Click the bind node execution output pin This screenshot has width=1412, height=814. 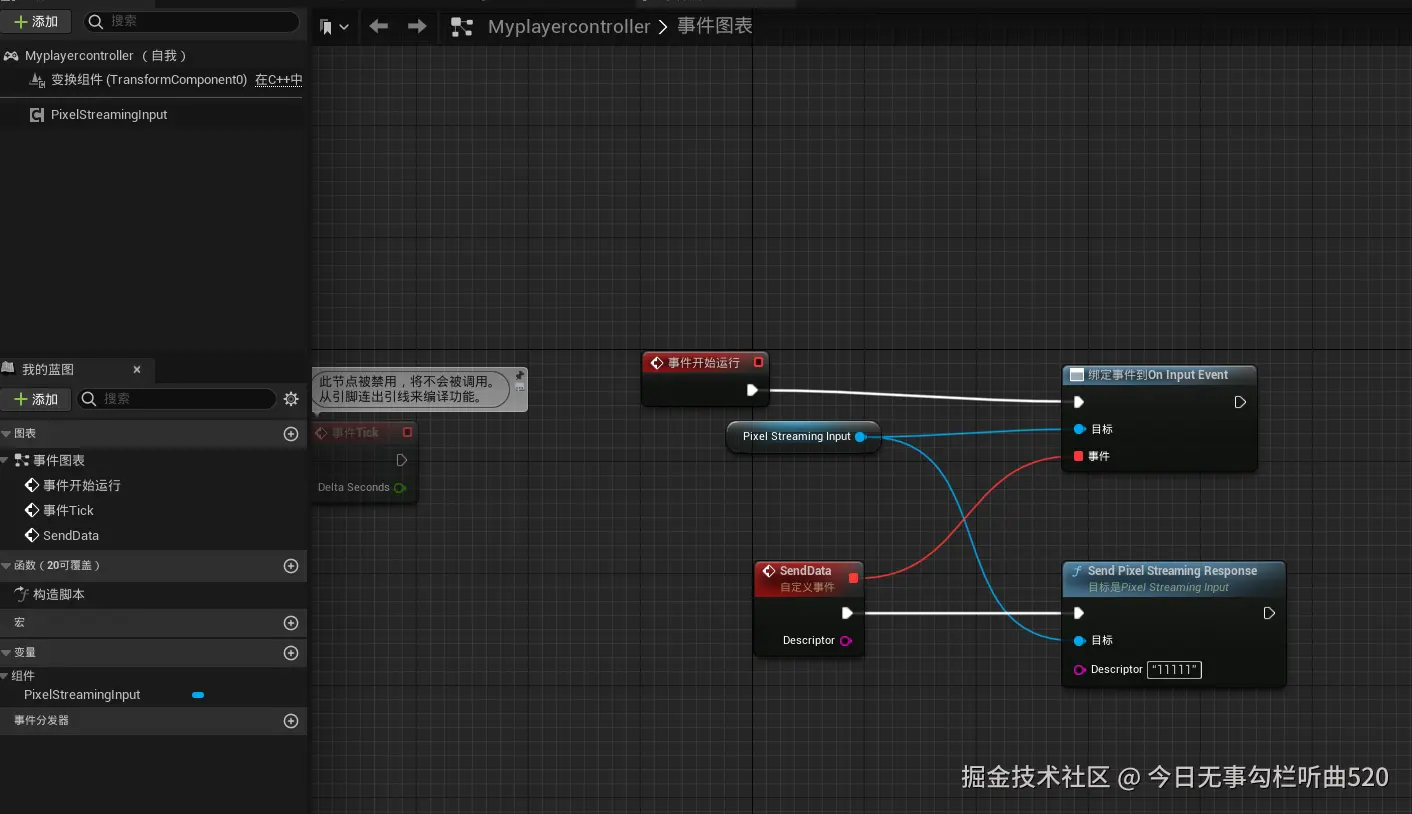[x=1240, y=402]
